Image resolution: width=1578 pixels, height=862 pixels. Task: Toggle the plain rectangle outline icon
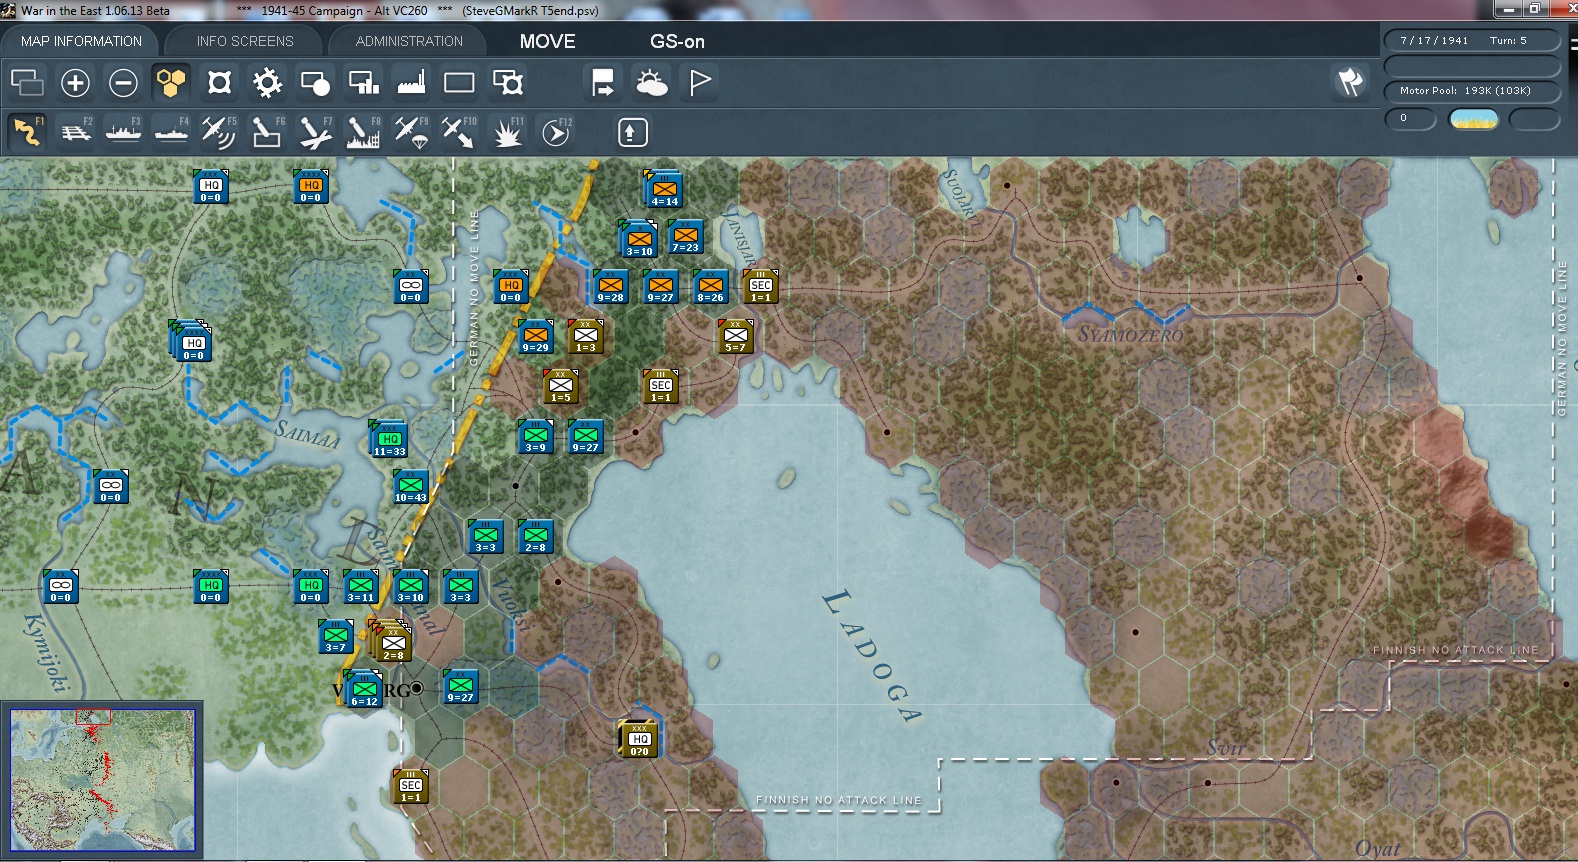click(459, 82)
